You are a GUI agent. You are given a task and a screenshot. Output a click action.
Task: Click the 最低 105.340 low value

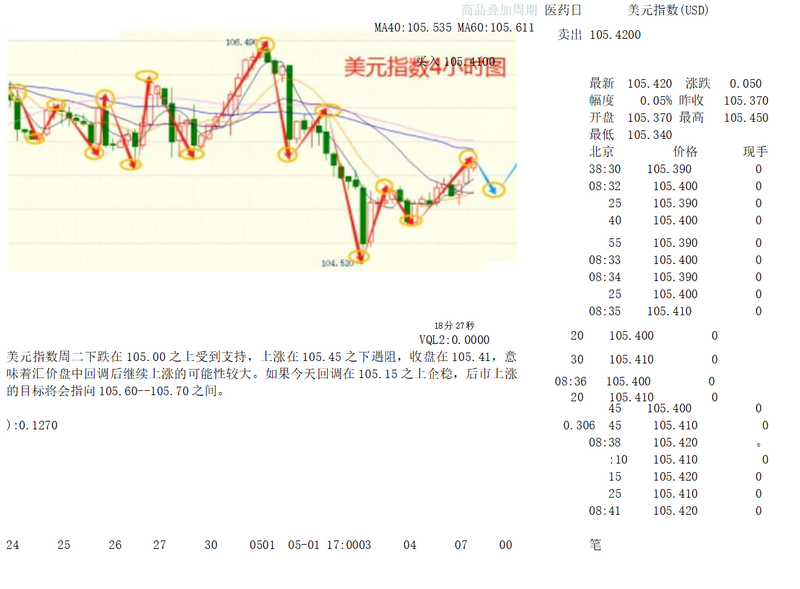631,135
